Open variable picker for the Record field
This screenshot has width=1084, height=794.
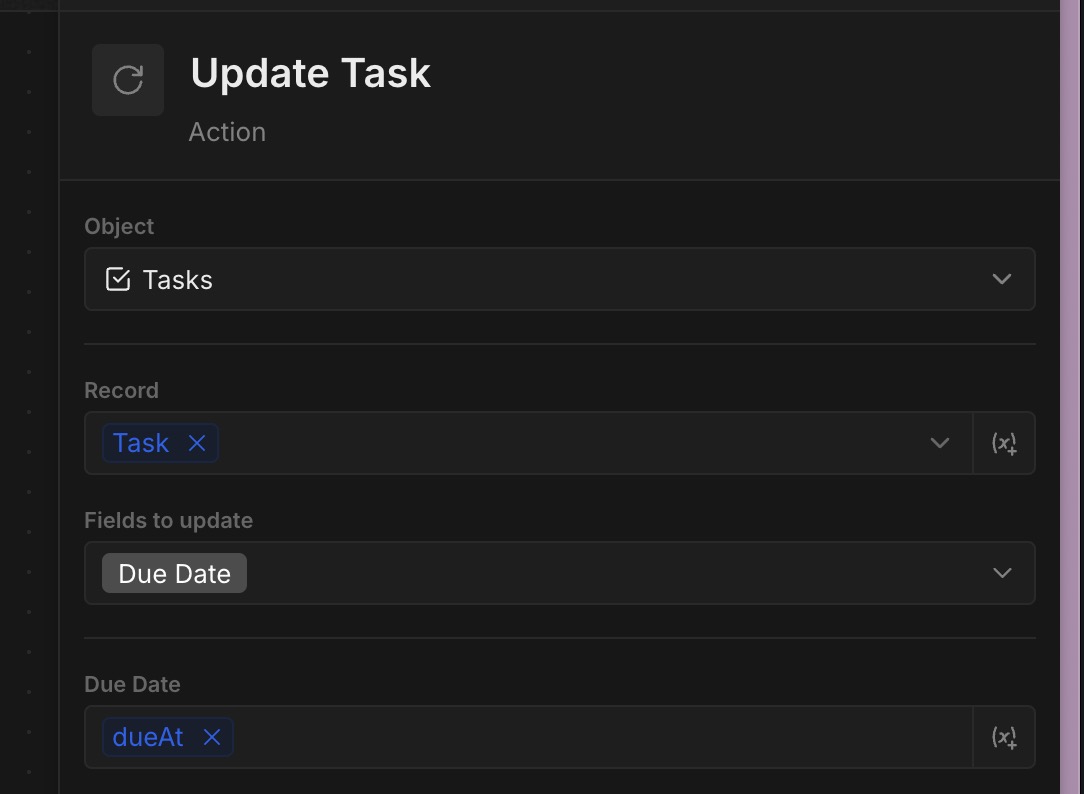click(x=1004, y=443)
